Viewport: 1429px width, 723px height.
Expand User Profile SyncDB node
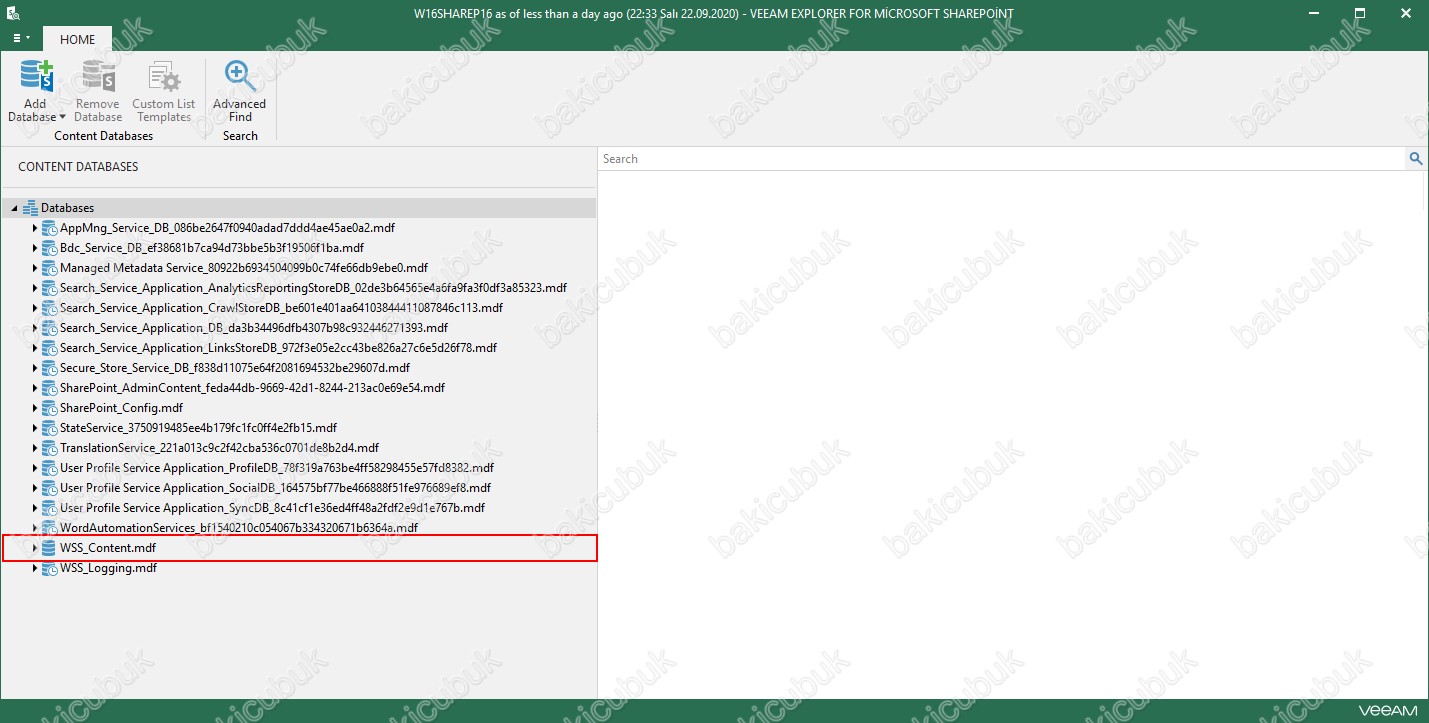pyautogui.click(x=35, y=508)
